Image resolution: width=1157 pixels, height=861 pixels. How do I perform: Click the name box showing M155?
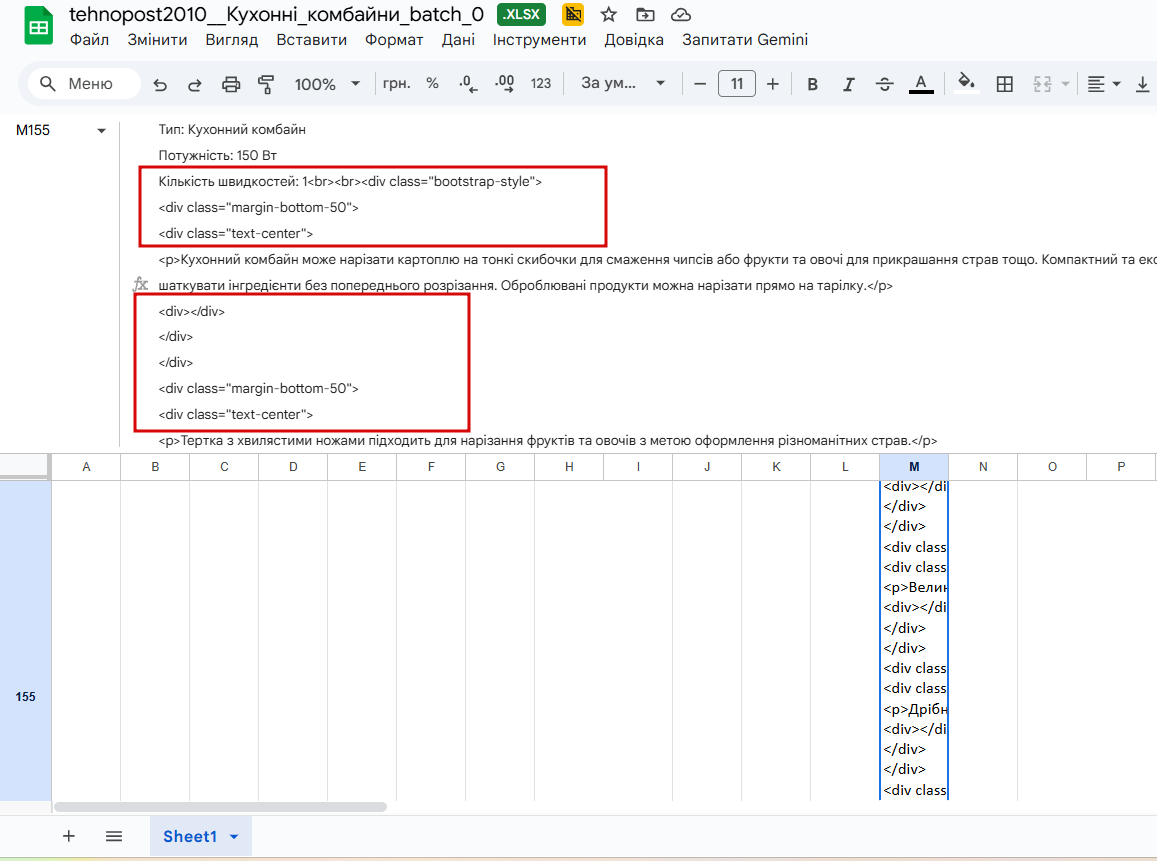click(x=33, y=130)
